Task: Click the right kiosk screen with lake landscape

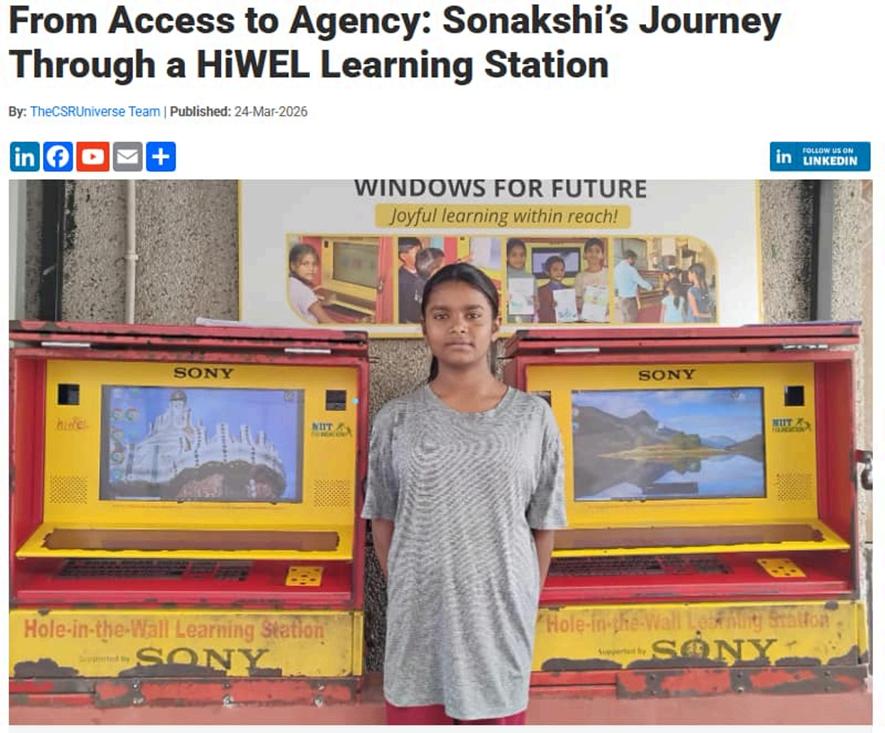Action: 668,444
